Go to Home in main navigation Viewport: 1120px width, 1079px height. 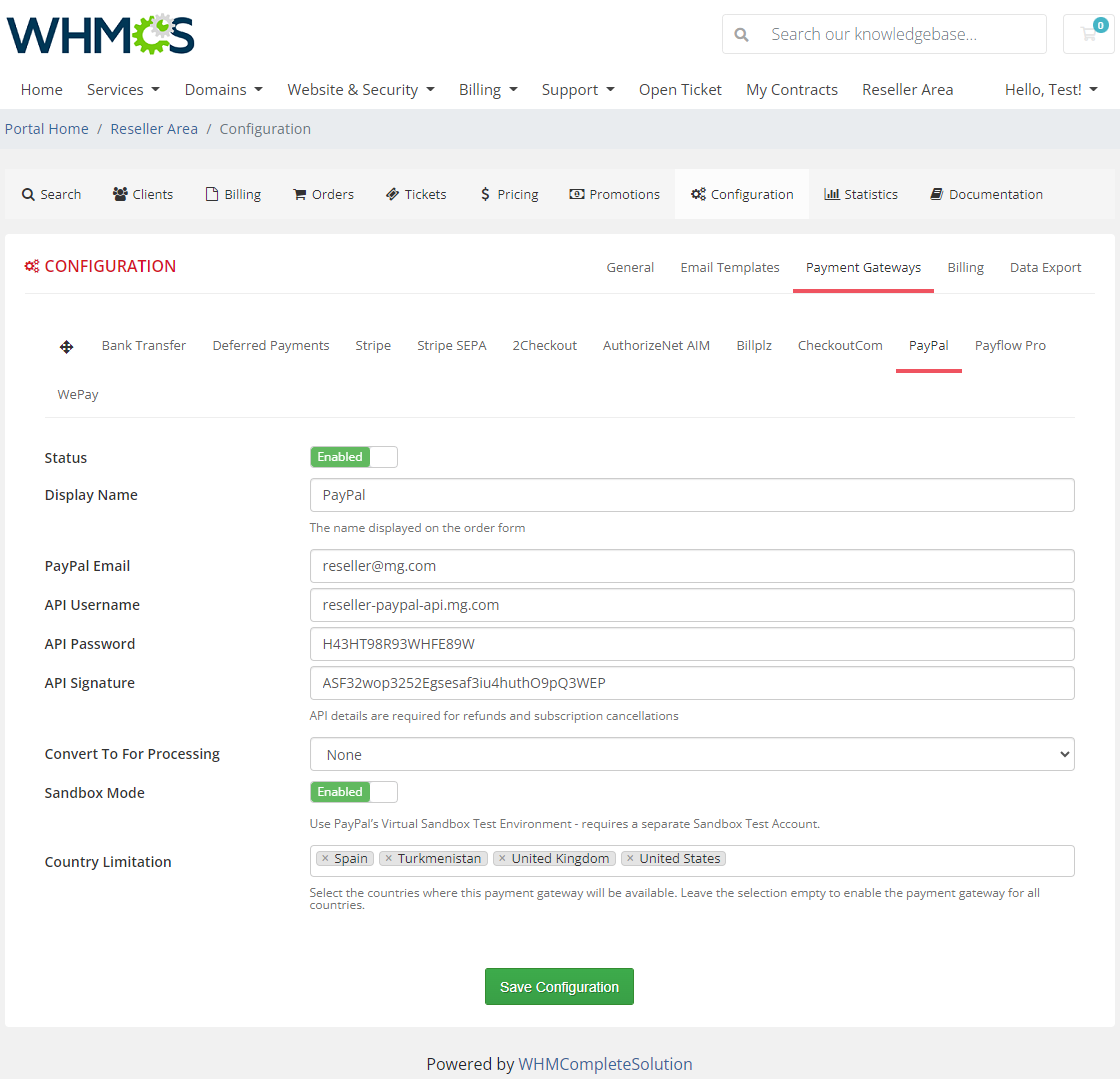click(x=41, y=90)
